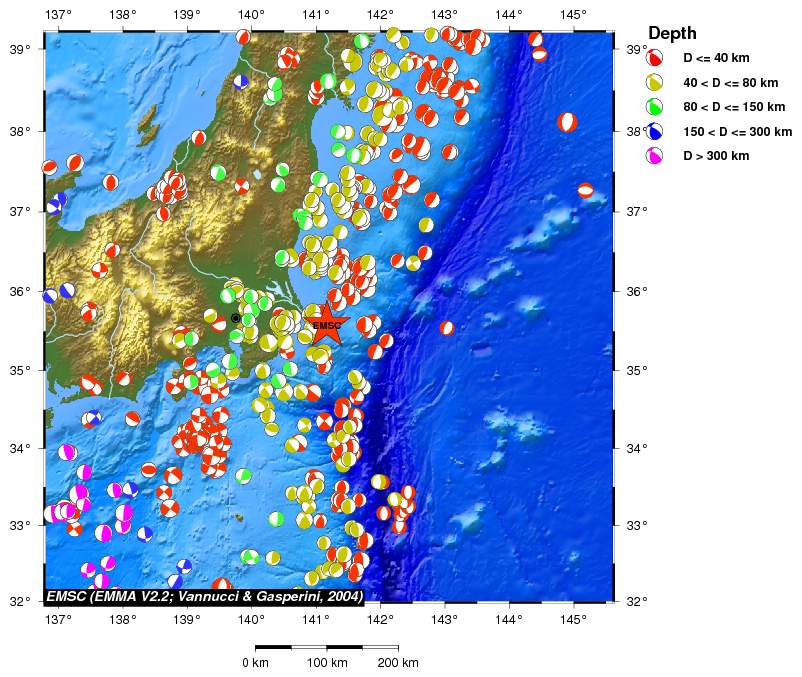Click the black circle city marker west of the star
The height and width of the screenshot is (677, 802).
(x=236, y=318)
